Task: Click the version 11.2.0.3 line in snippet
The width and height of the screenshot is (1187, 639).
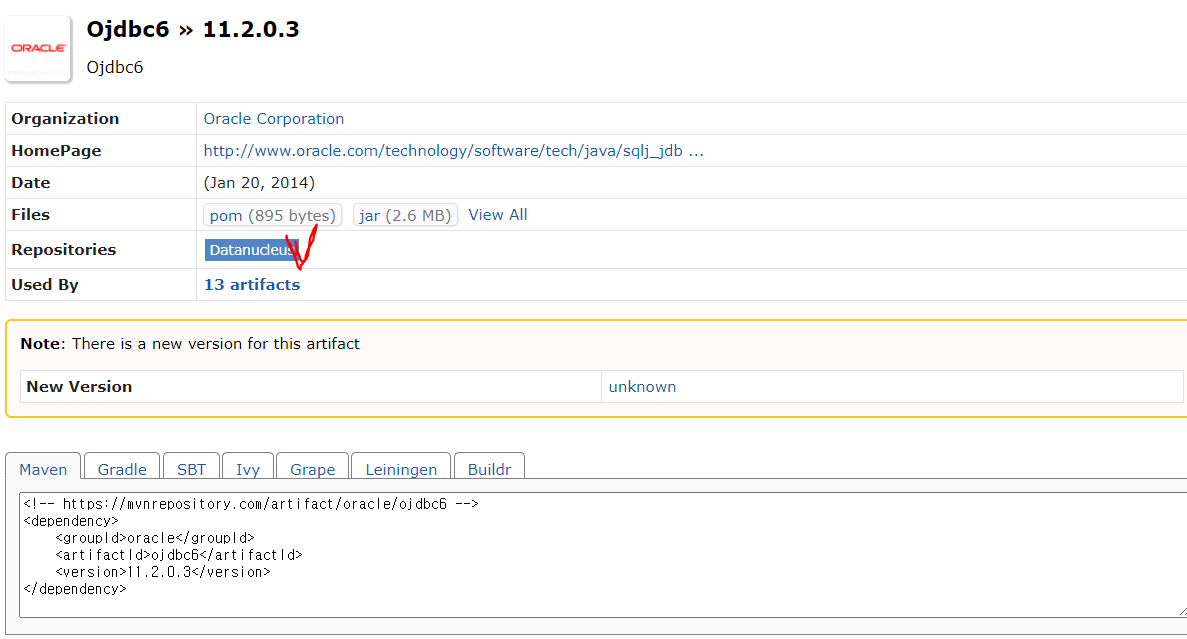Action: click(163, 572)
